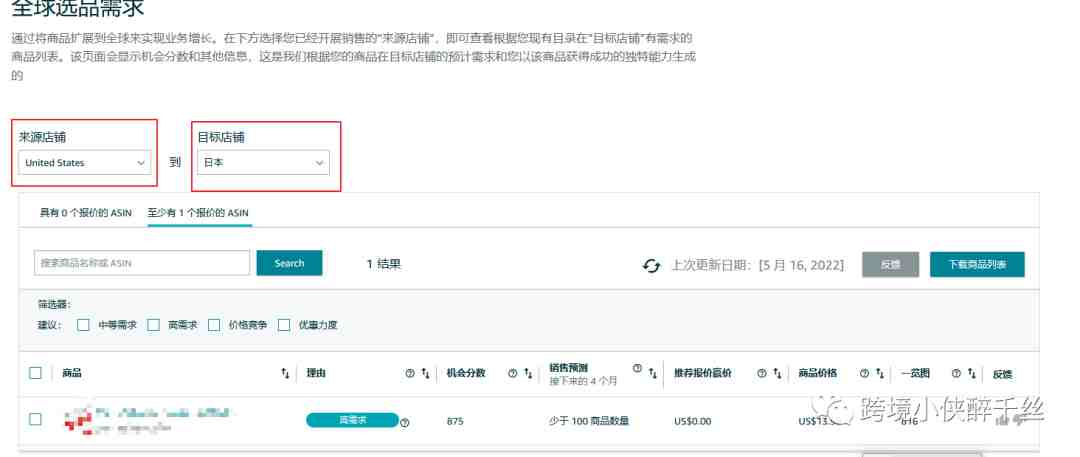Enable the 价格竞争 filter checkbox
Image resolution: width=1080 pixels, height=457 pixels.
[x=214, y=325]
